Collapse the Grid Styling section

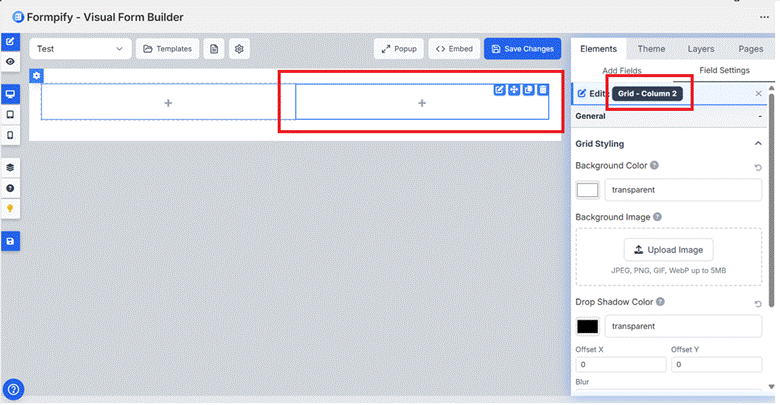pyautogui.click(x=757, y=144)
